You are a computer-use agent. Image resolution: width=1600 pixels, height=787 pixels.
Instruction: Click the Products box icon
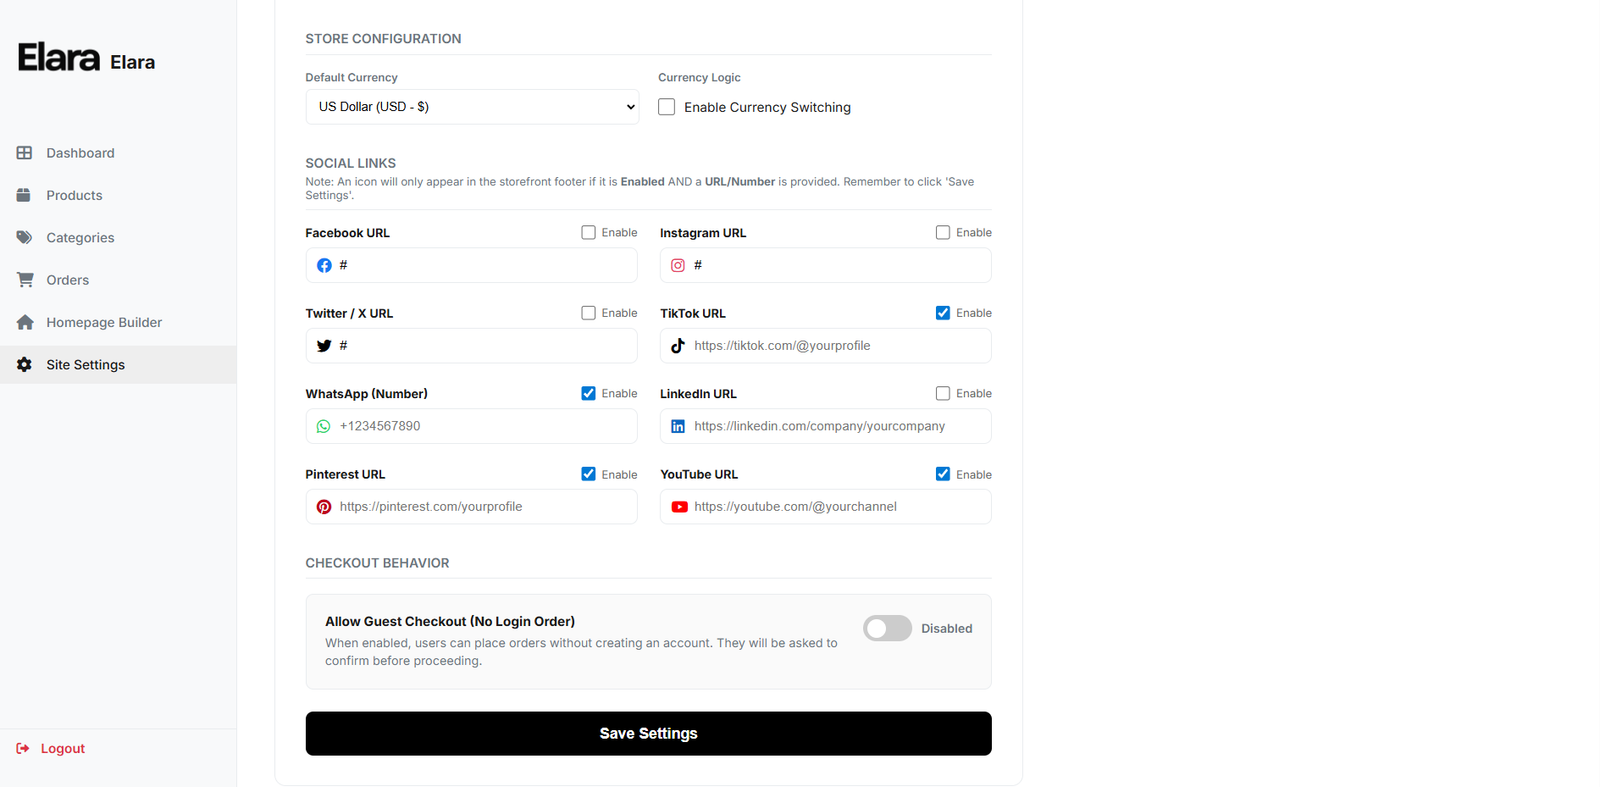[24, 195]
